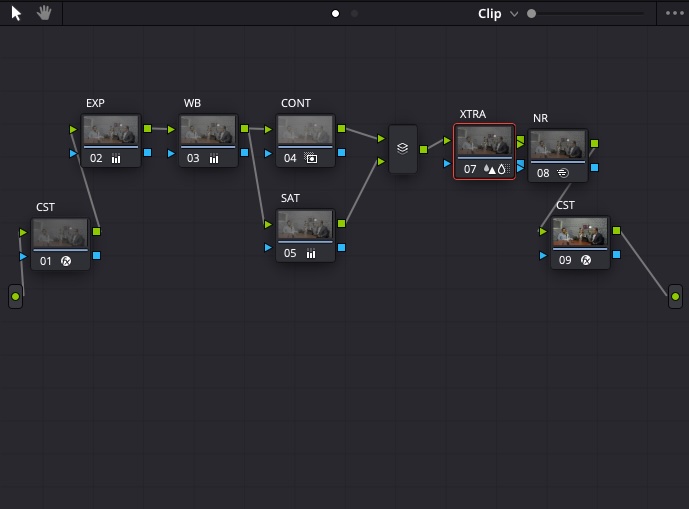Click the bars icon on node 05
689x509 pixels.
pos(311,253)
